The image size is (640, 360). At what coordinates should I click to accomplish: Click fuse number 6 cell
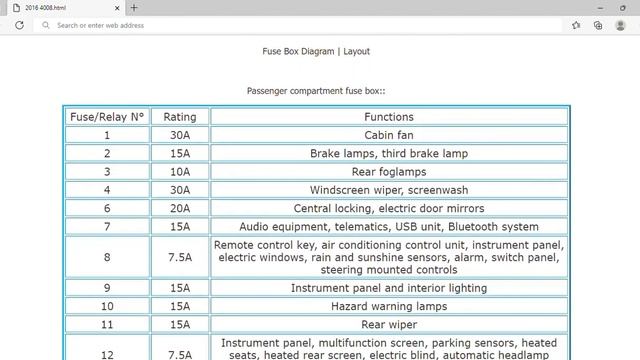(107, 208)
